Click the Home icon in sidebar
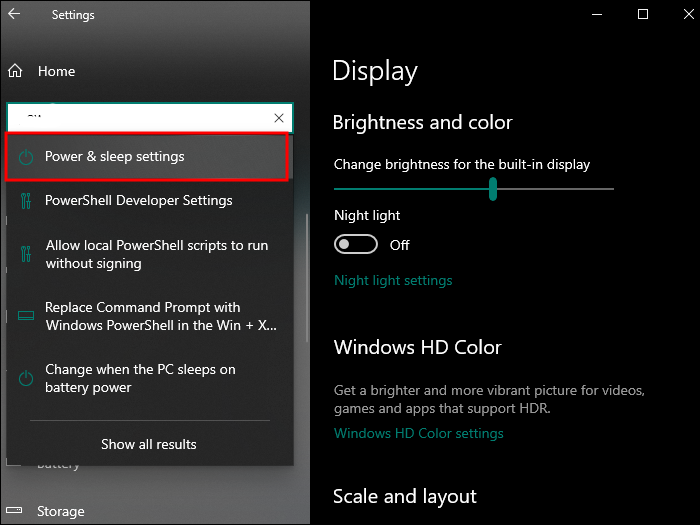The height and width of the screenshot is (525, 700). 15,72
